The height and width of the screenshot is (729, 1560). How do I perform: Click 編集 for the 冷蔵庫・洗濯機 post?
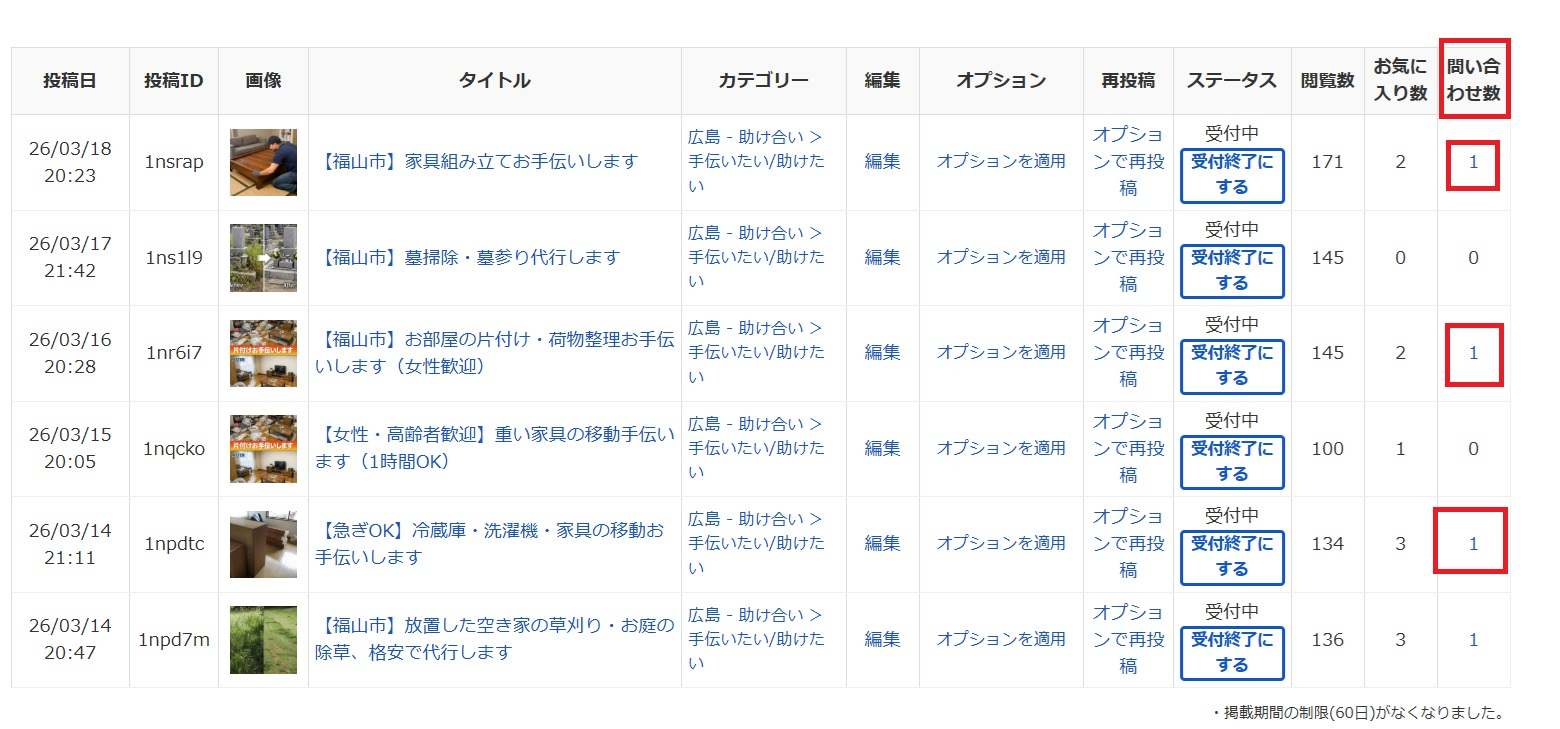point(882,543)
